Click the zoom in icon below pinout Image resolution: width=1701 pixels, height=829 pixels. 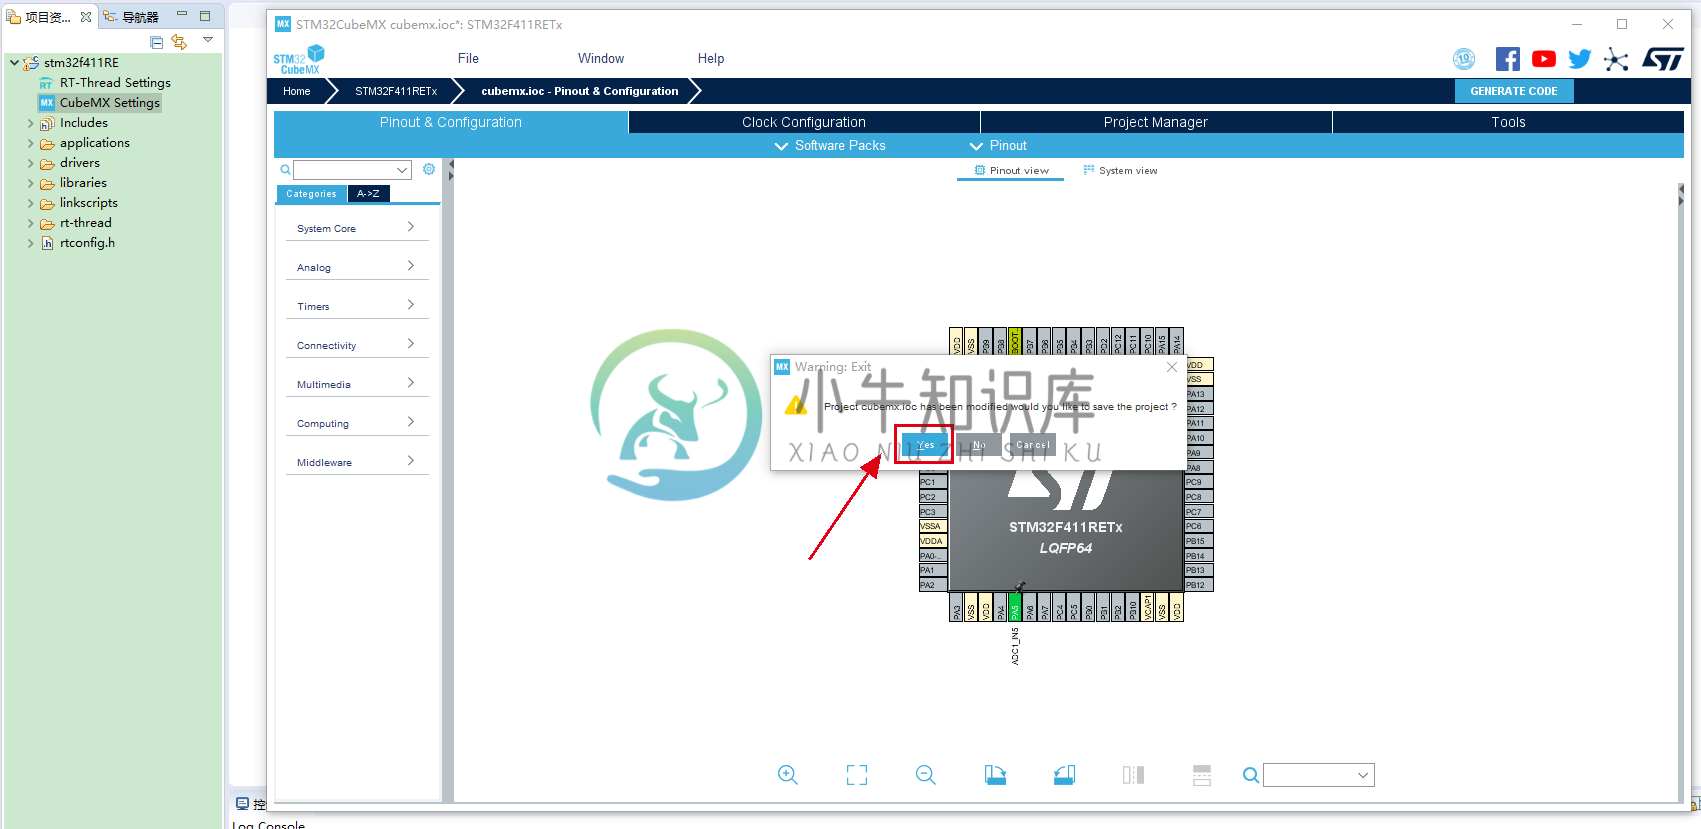pos(788,775)
